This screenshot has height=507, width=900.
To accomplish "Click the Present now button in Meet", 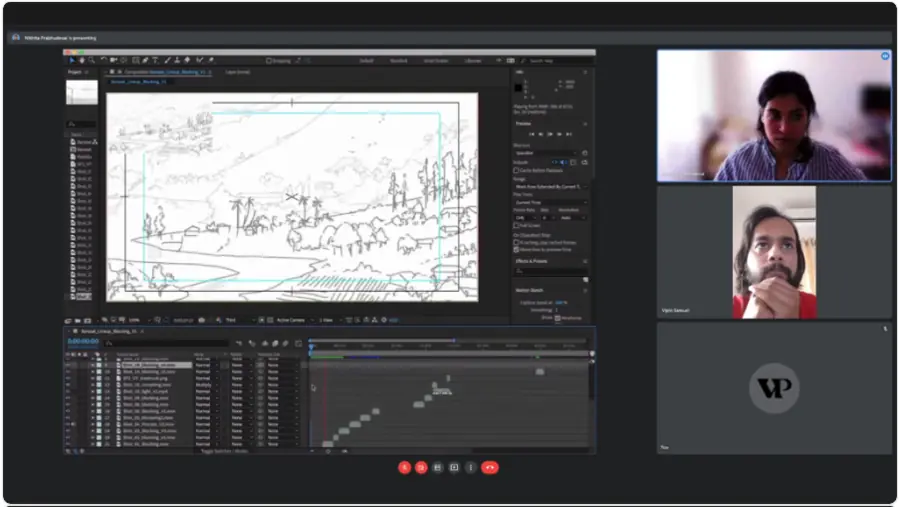I will (454, 467).
